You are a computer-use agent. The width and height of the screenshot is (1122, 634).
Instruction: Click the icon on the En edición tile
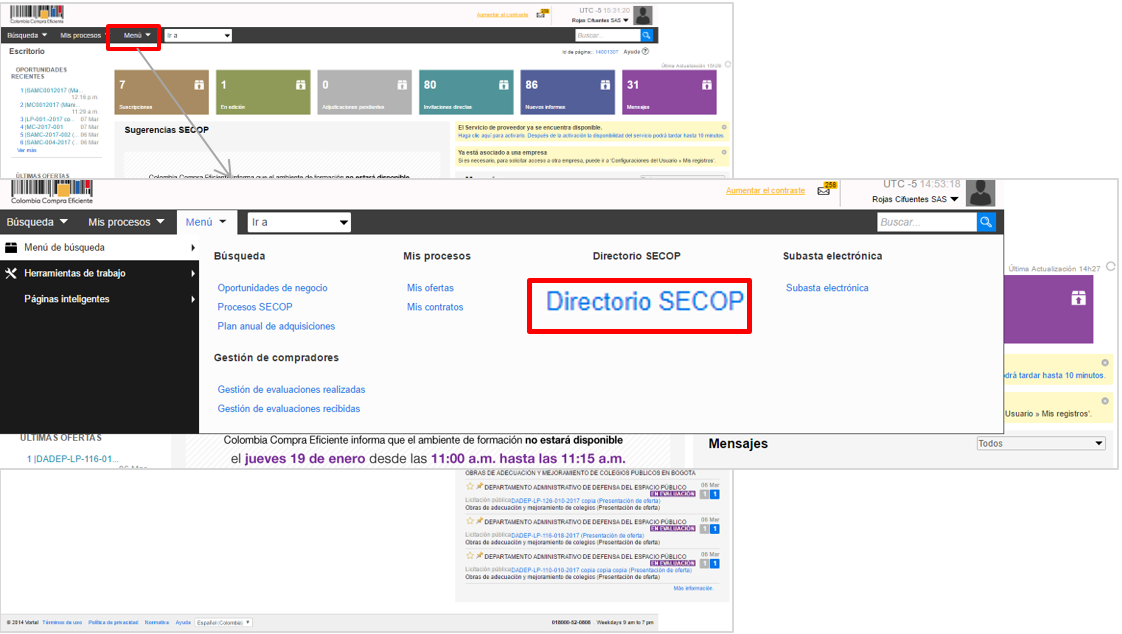tap(301, 84)
